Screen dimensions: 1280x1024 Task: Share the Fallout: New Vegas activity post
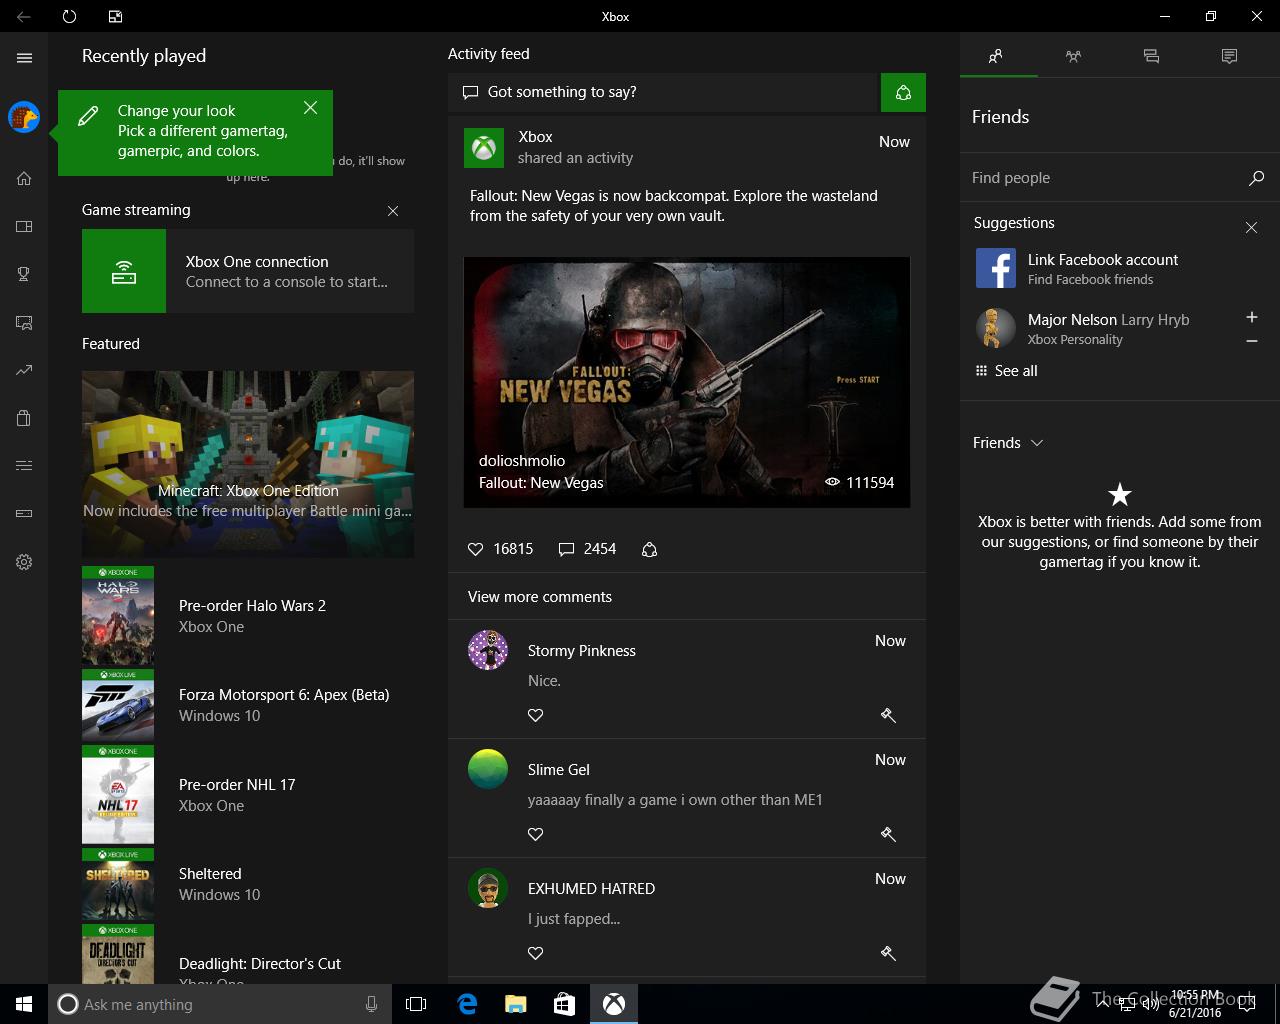tap(649, 549)
